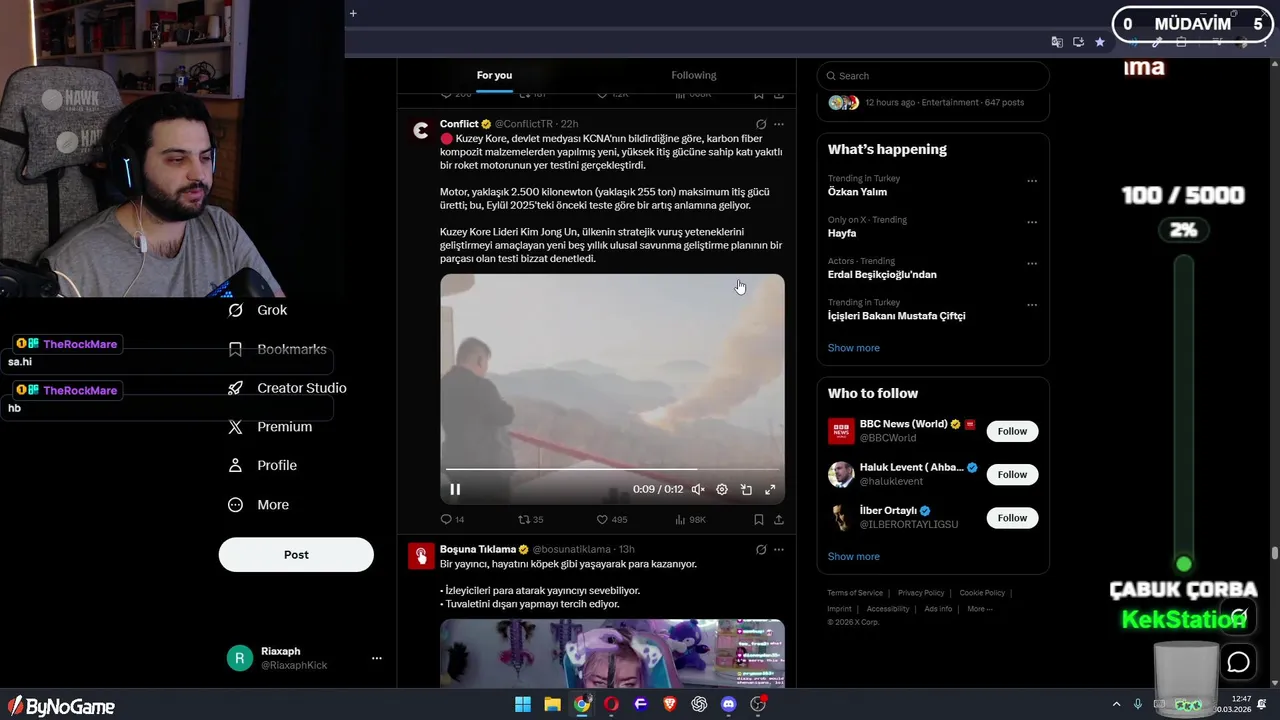The height and width of the screenshot is (720, 1280).
Task: Open more options for the Özkan Yalım trend
Action: (x=1032, y=181)
